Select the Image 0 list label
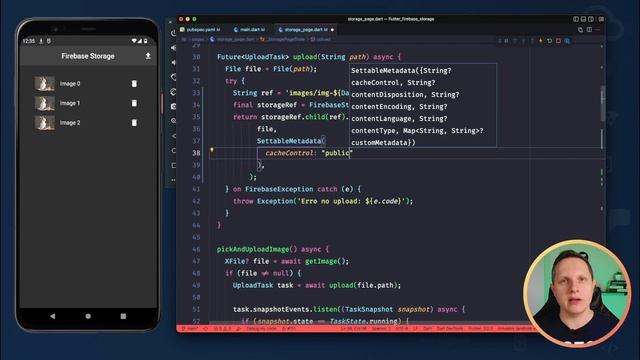The image size is (640, 360). click(x=70, y=84)
